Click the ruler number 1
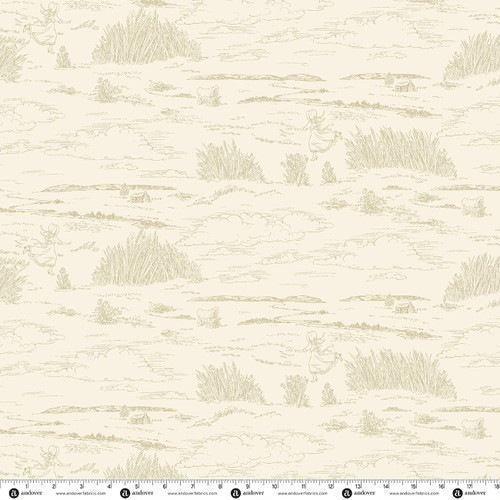Viewport: 500px width, 500px height. (x=26, y=486)
